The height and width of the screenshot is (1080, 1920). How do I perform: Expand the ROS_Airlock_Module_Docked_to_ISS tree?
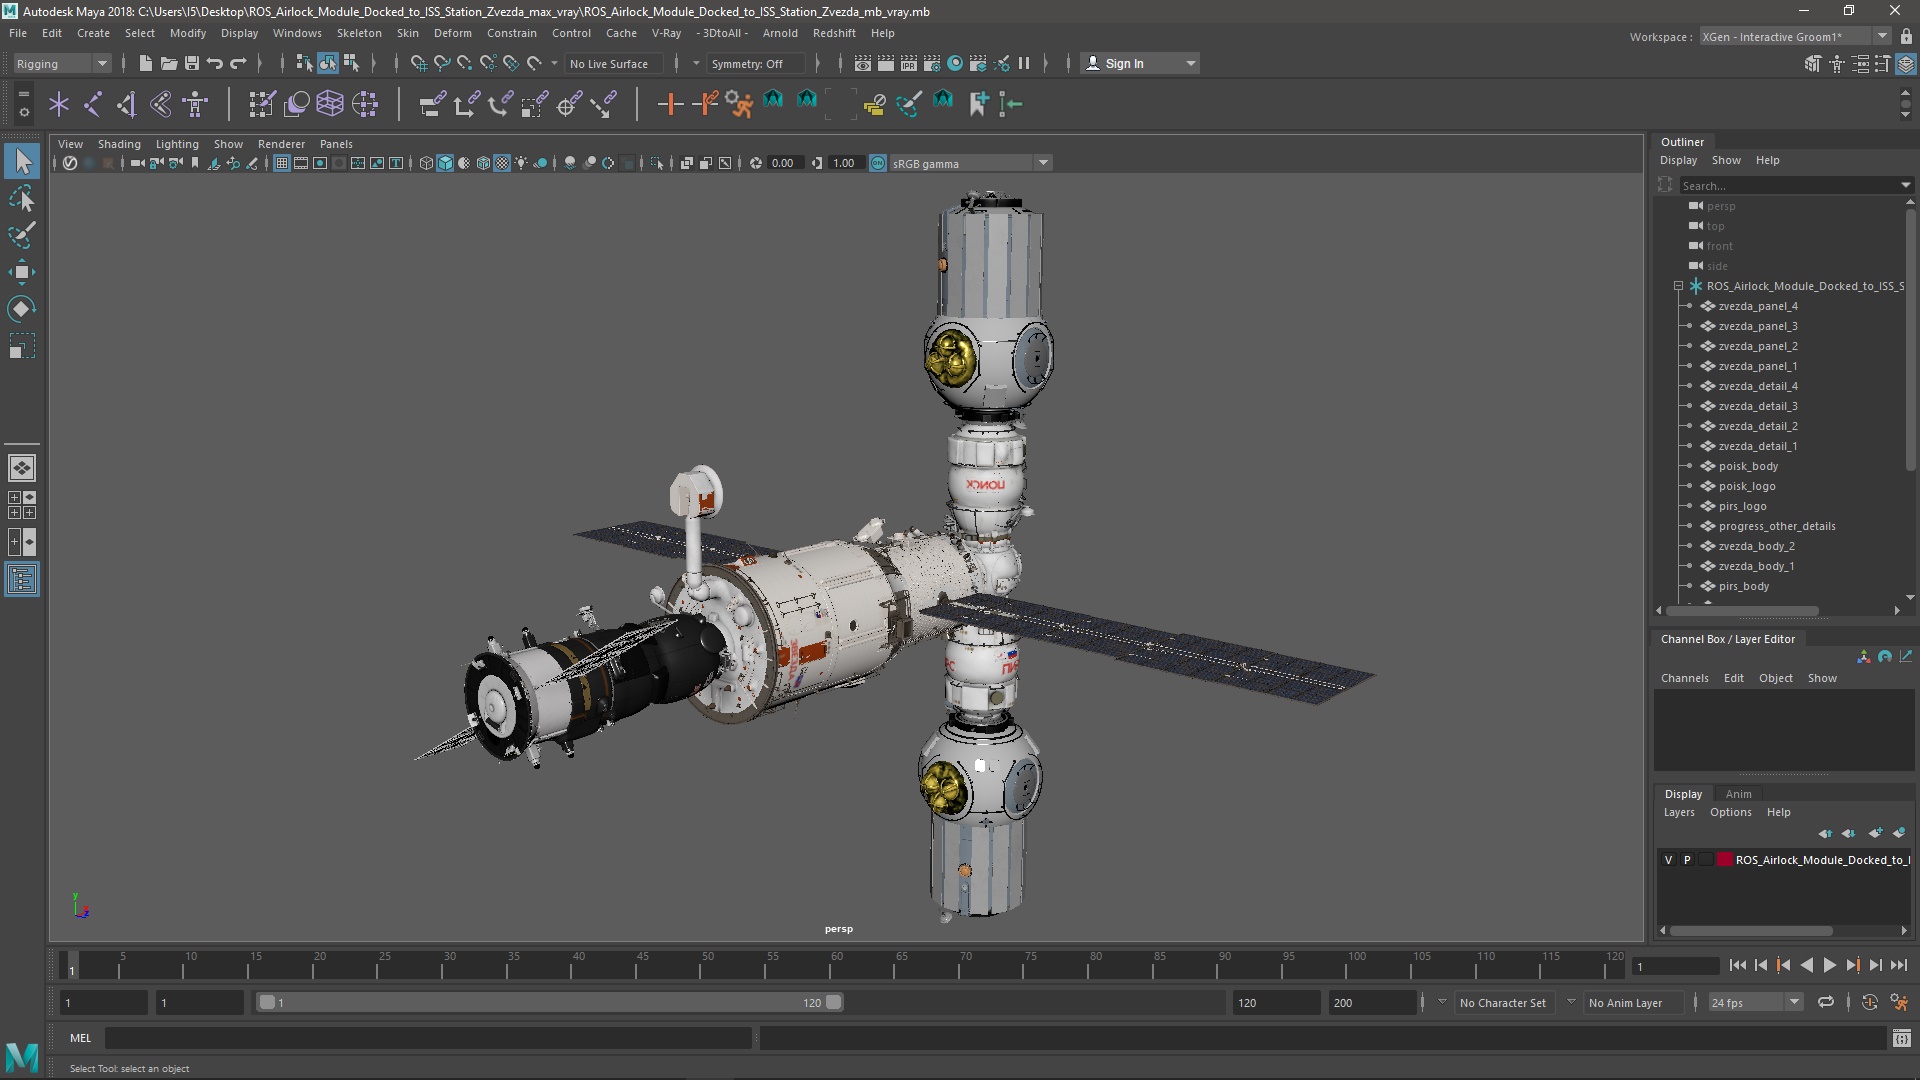click(1673, 285)
